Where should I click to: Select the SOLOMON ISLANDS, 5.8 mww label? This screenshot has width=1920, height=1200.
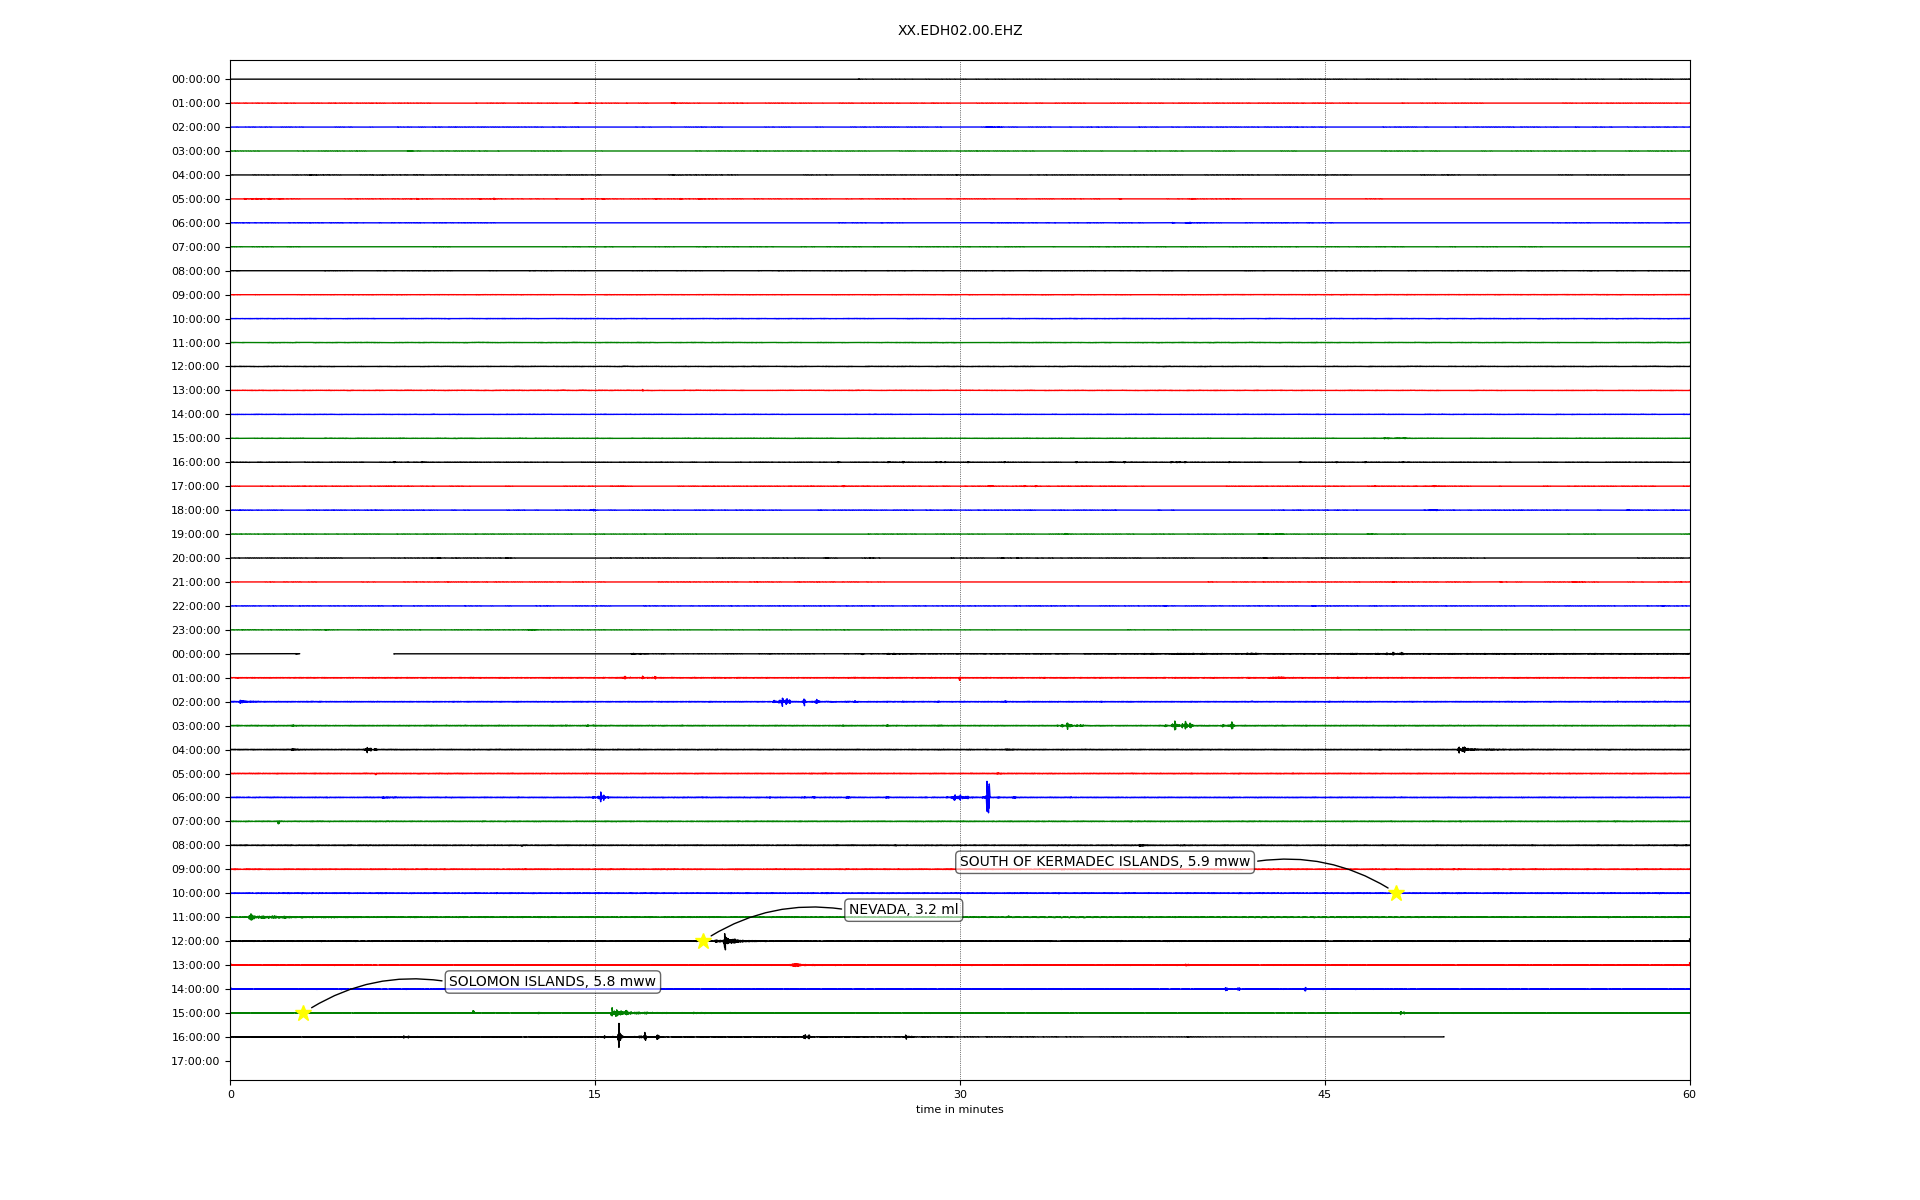[552, 982]
